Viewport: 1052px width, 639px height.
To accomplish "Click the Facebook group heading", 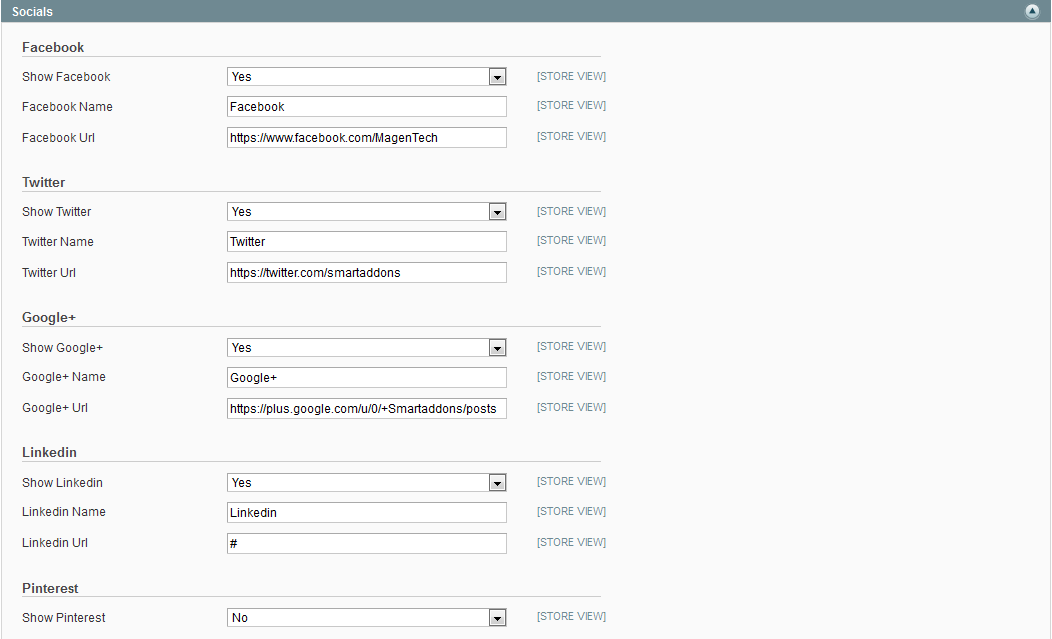I will [53, 47].
